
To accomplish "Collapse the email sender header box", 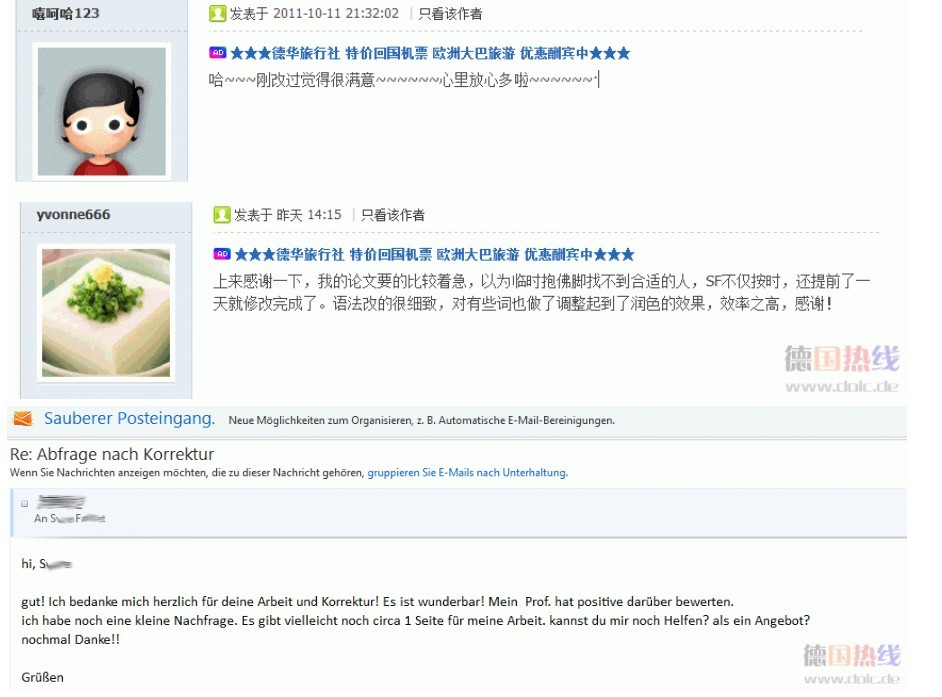I will pos(25,504).
